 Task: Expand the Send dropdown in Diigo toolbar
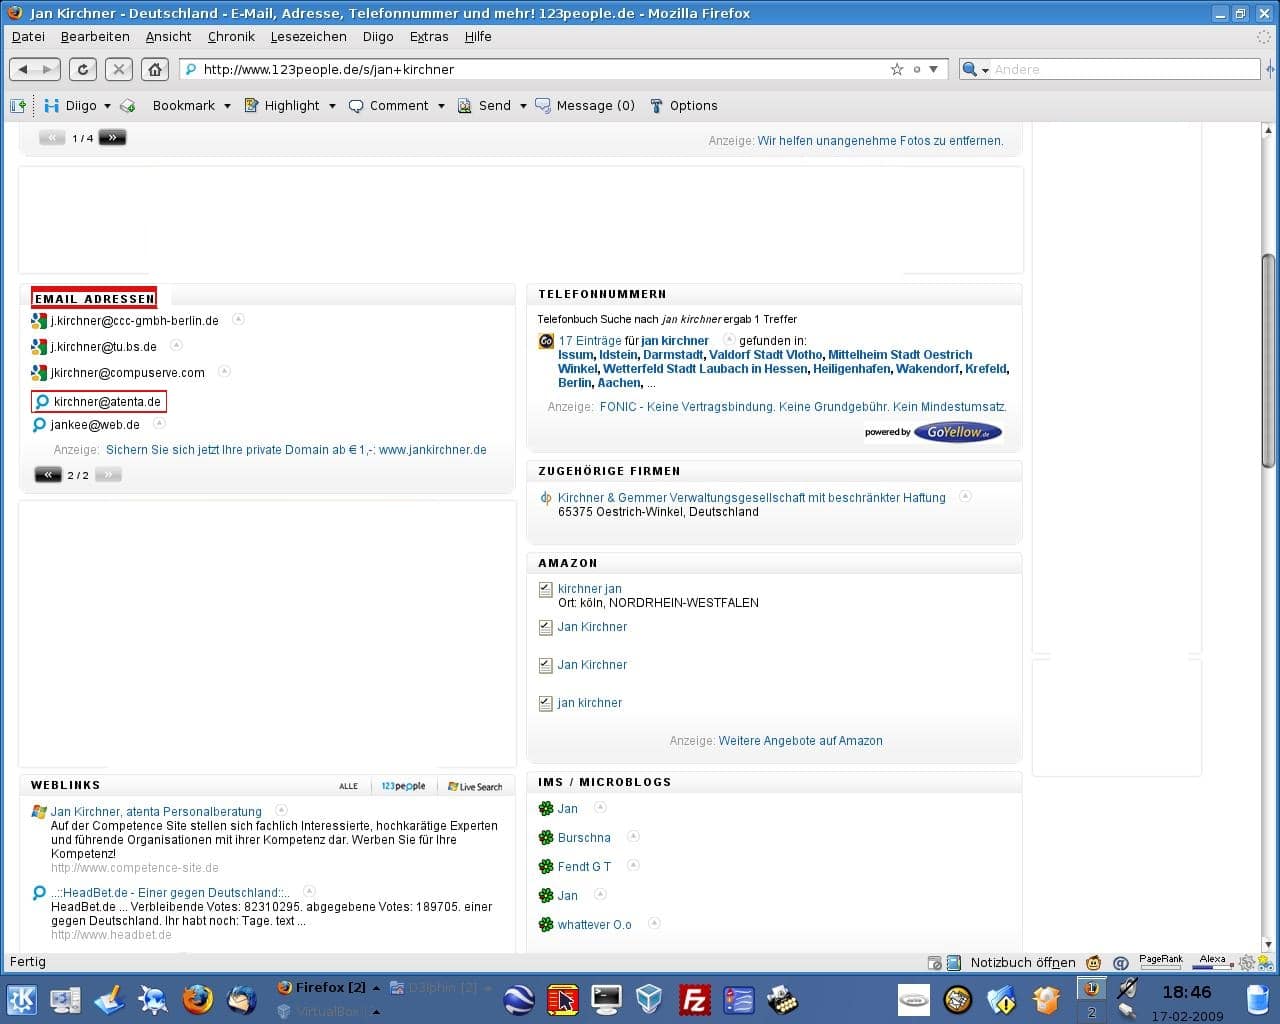[x=523, y=106]
